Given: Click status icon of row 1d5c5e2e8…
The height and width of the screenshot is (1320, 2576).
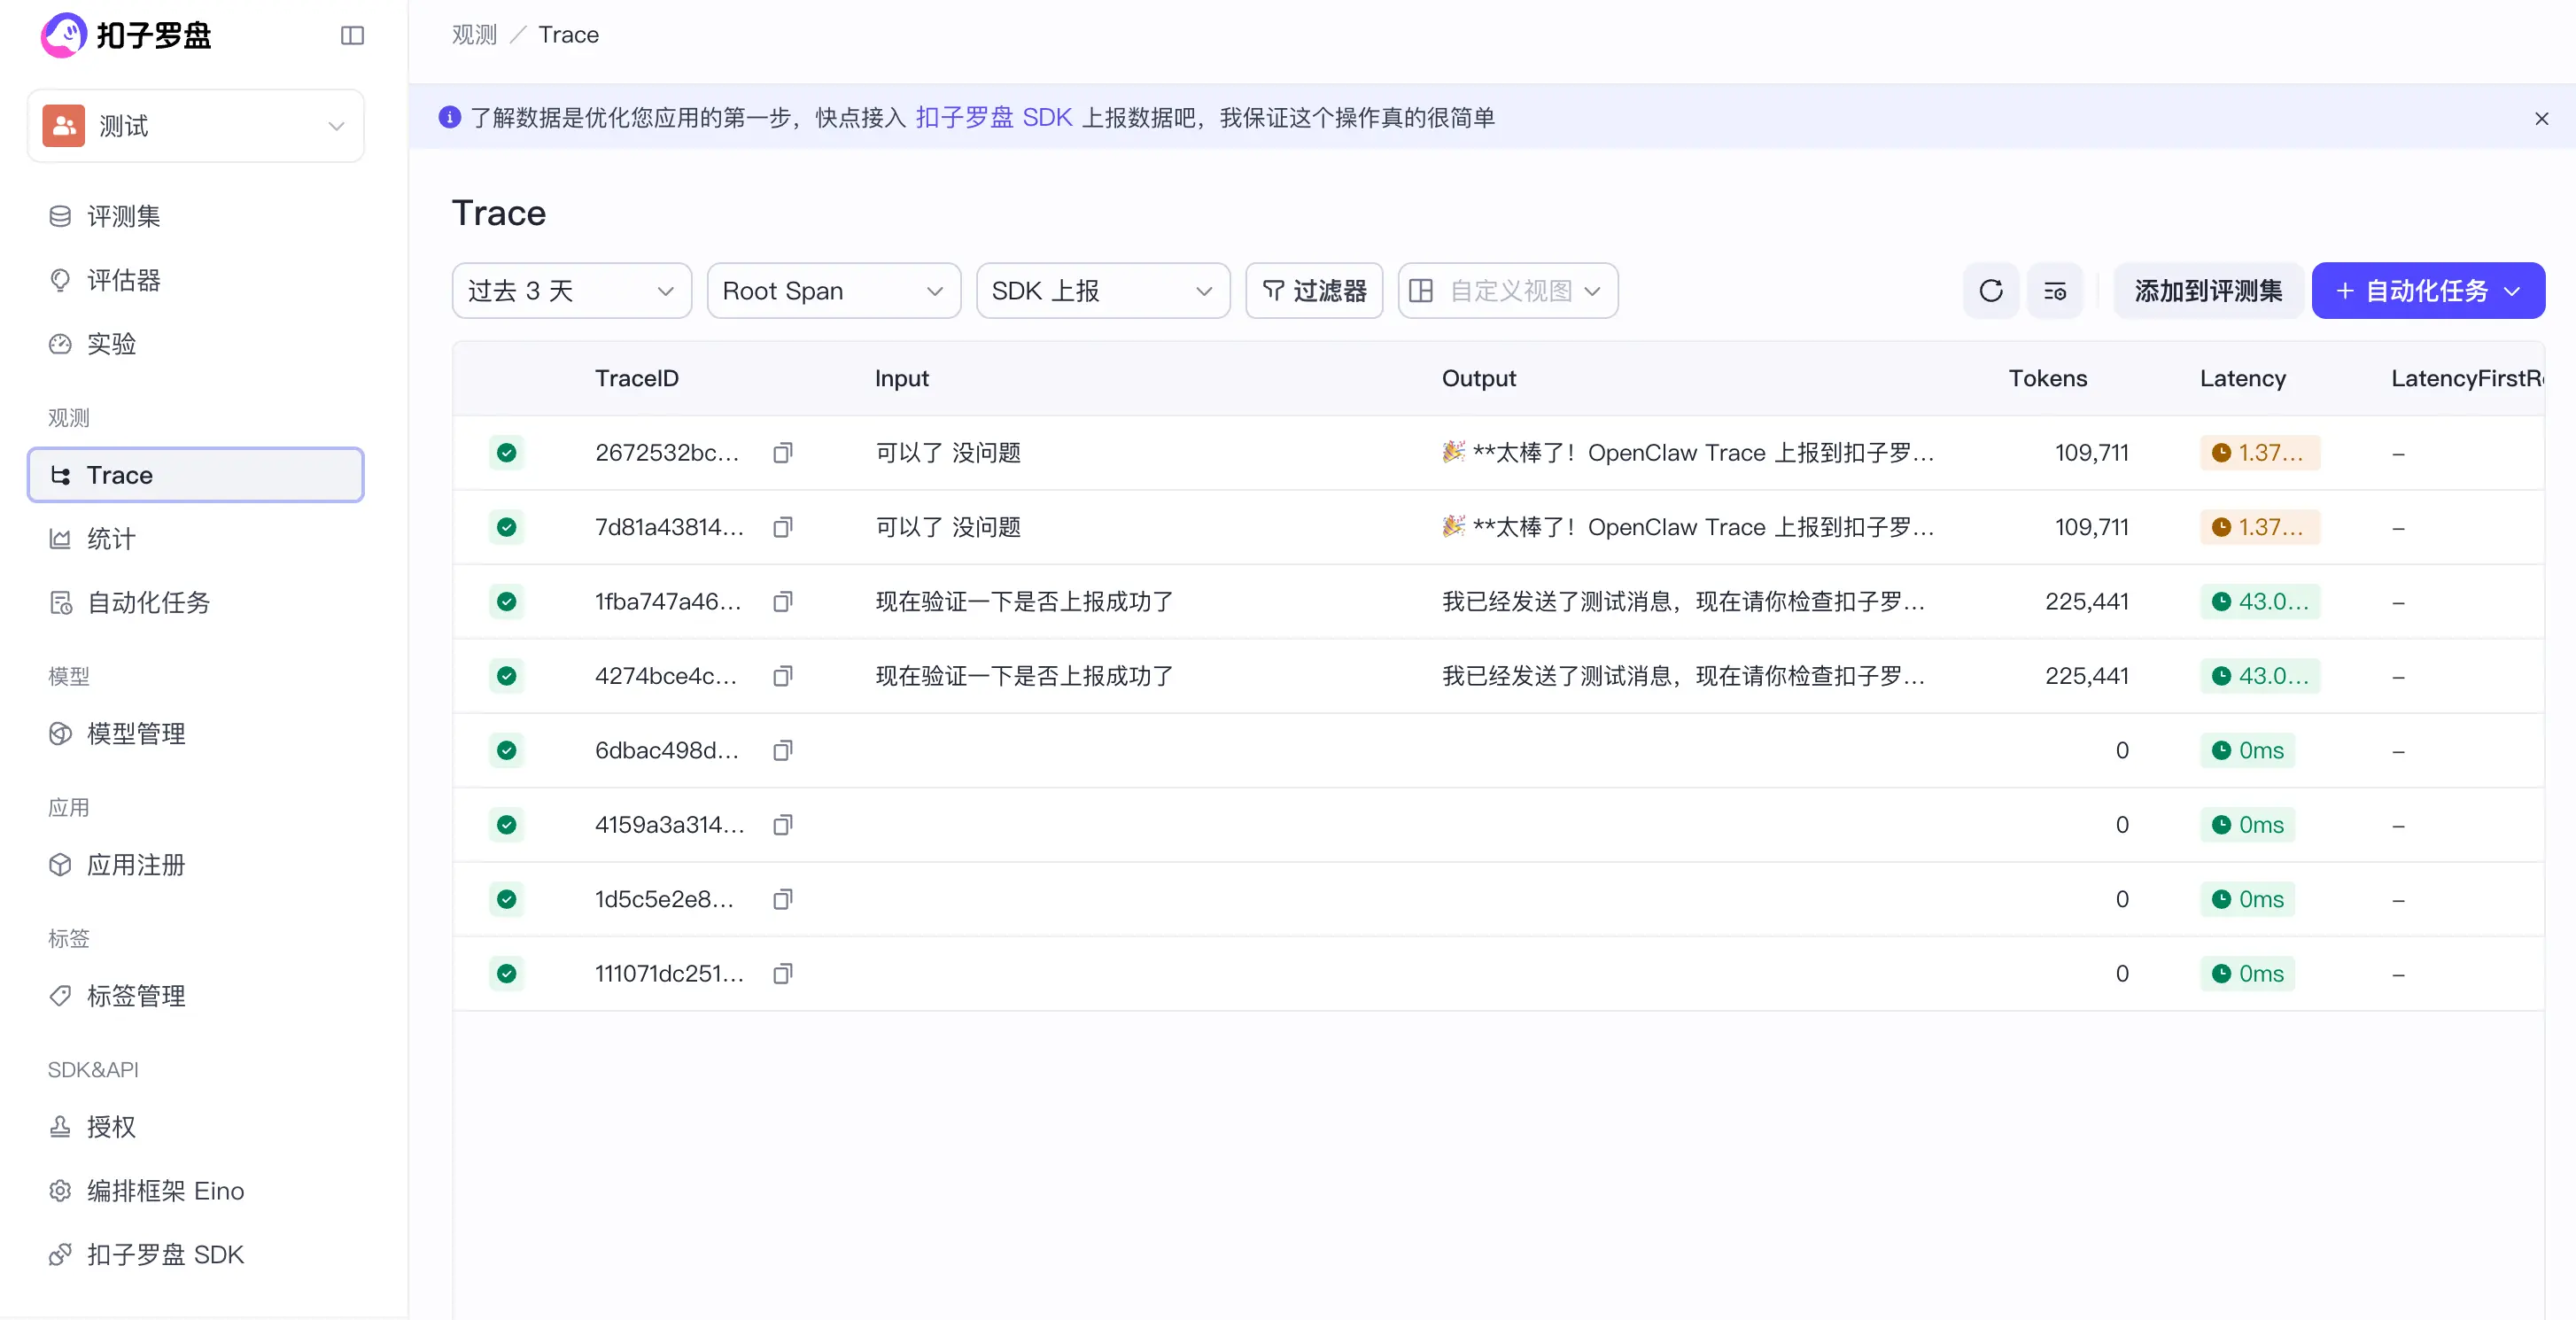Looking at the screenshot, I should coord(507,899).
